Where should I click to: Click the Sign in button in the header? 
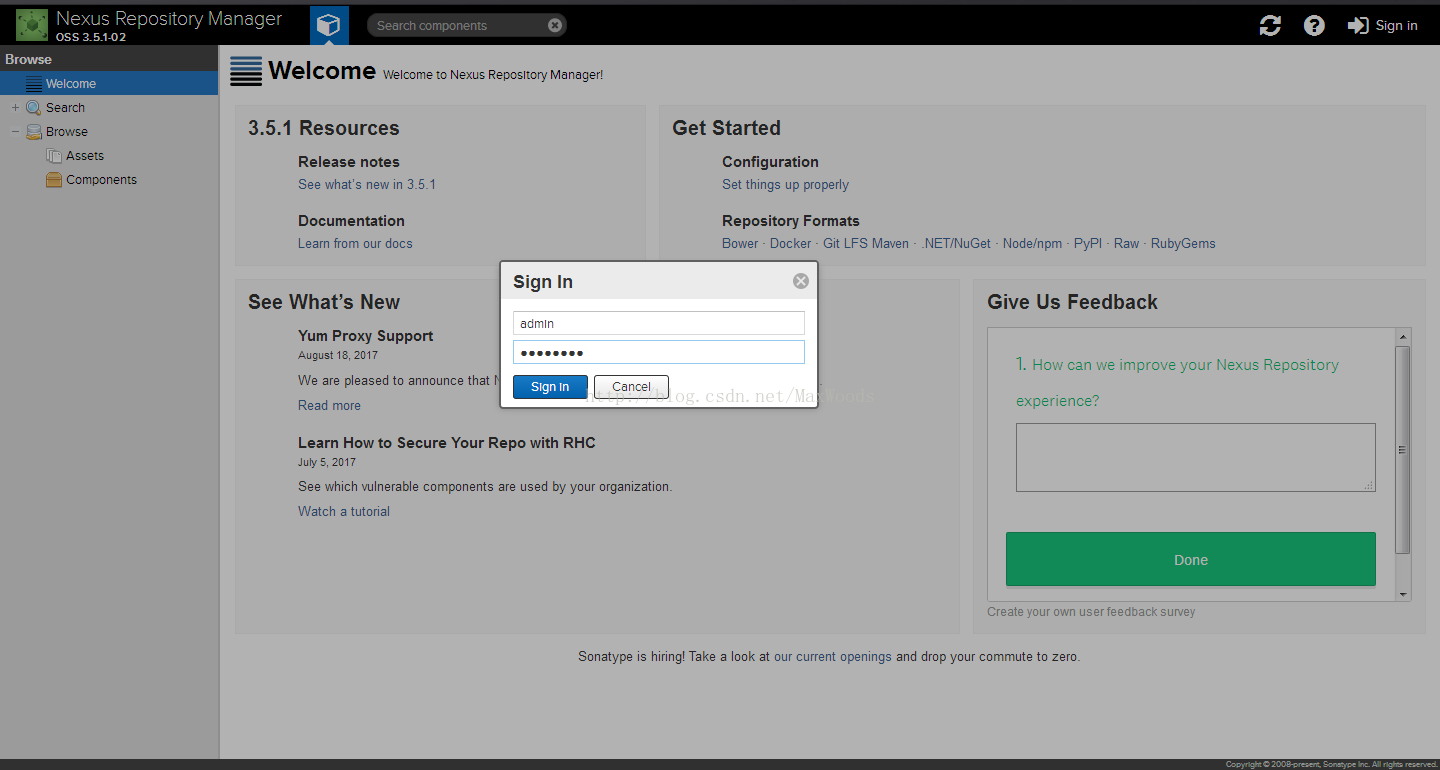[x=1383, y=26]
